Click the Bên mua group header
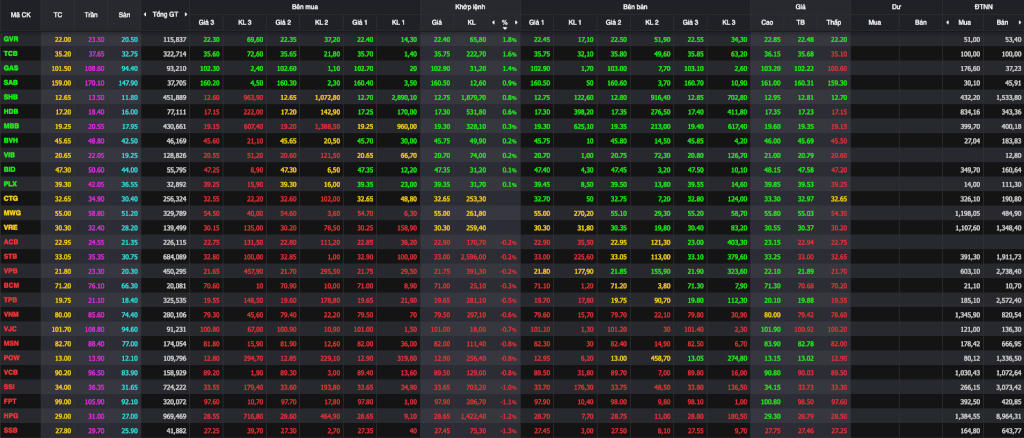The height and width of the screenshot is (438, 1024). pos(305,6)
